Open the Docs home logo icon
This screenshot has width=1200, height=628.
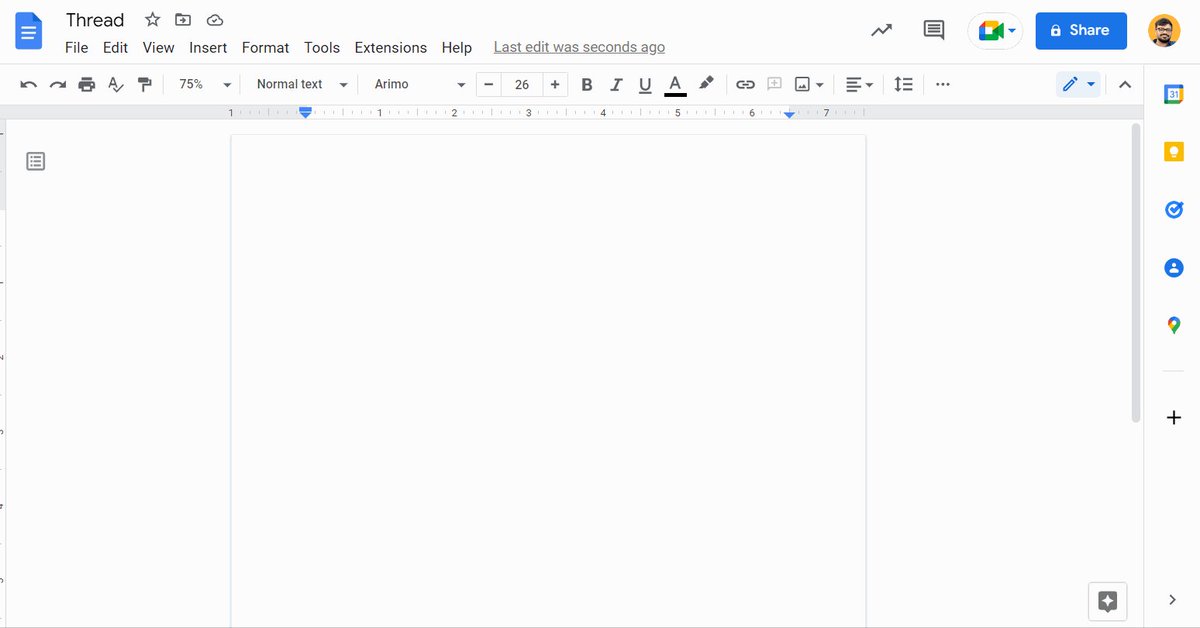(29, 30)
